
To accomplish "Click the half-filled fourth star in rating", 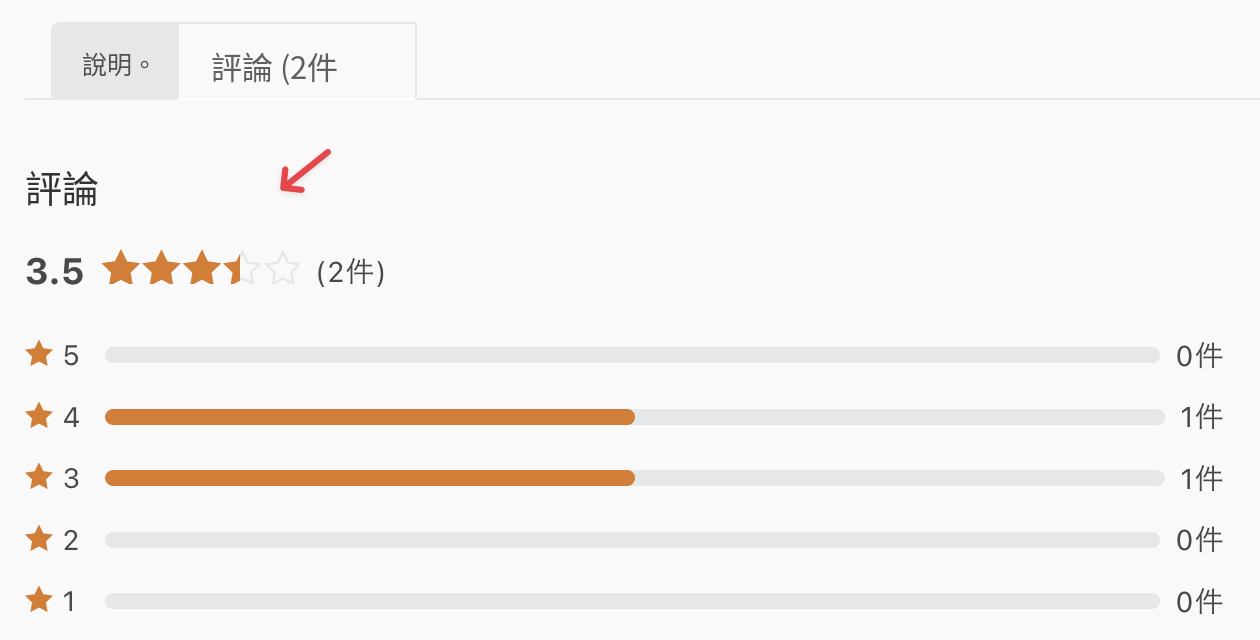I will (x=241, y=269).
